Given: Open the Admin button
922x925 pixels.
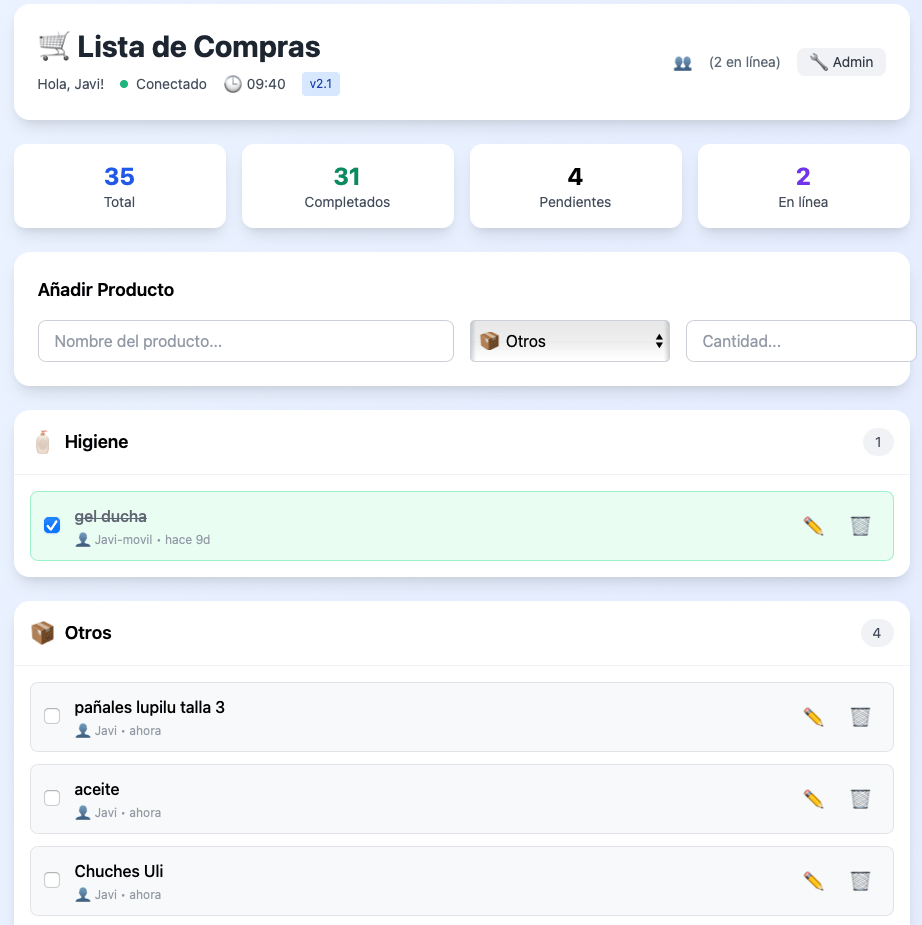Looking at the screenshot, I should 841,62.
